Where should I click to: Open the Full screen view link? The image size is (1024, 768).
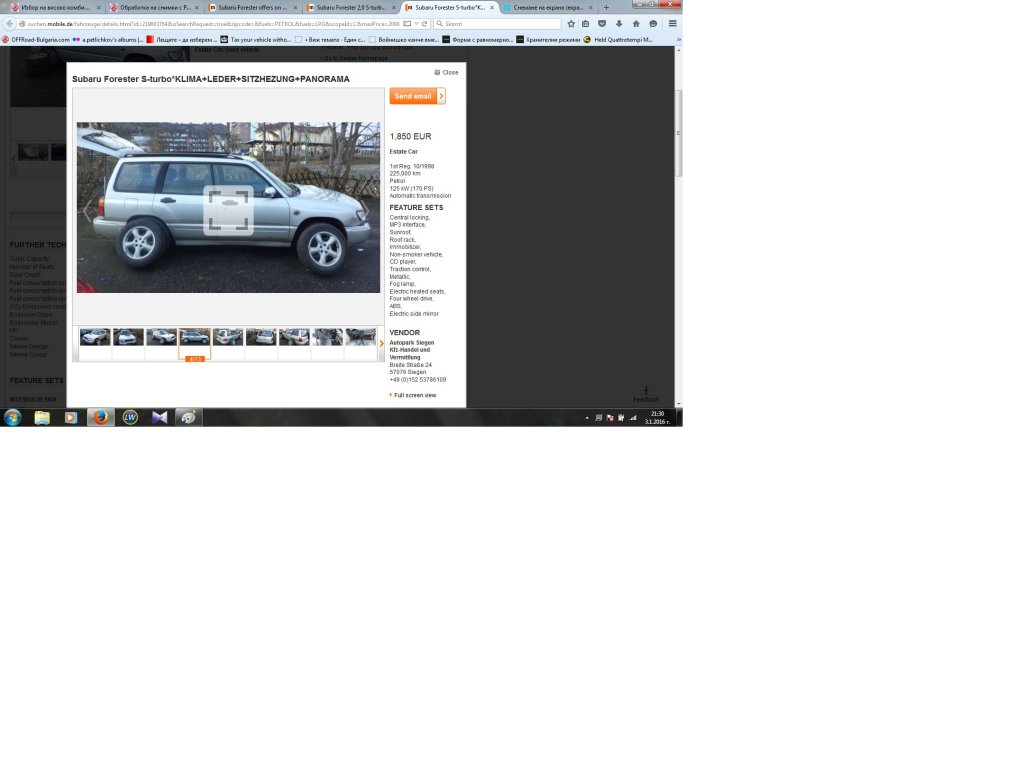415,395
